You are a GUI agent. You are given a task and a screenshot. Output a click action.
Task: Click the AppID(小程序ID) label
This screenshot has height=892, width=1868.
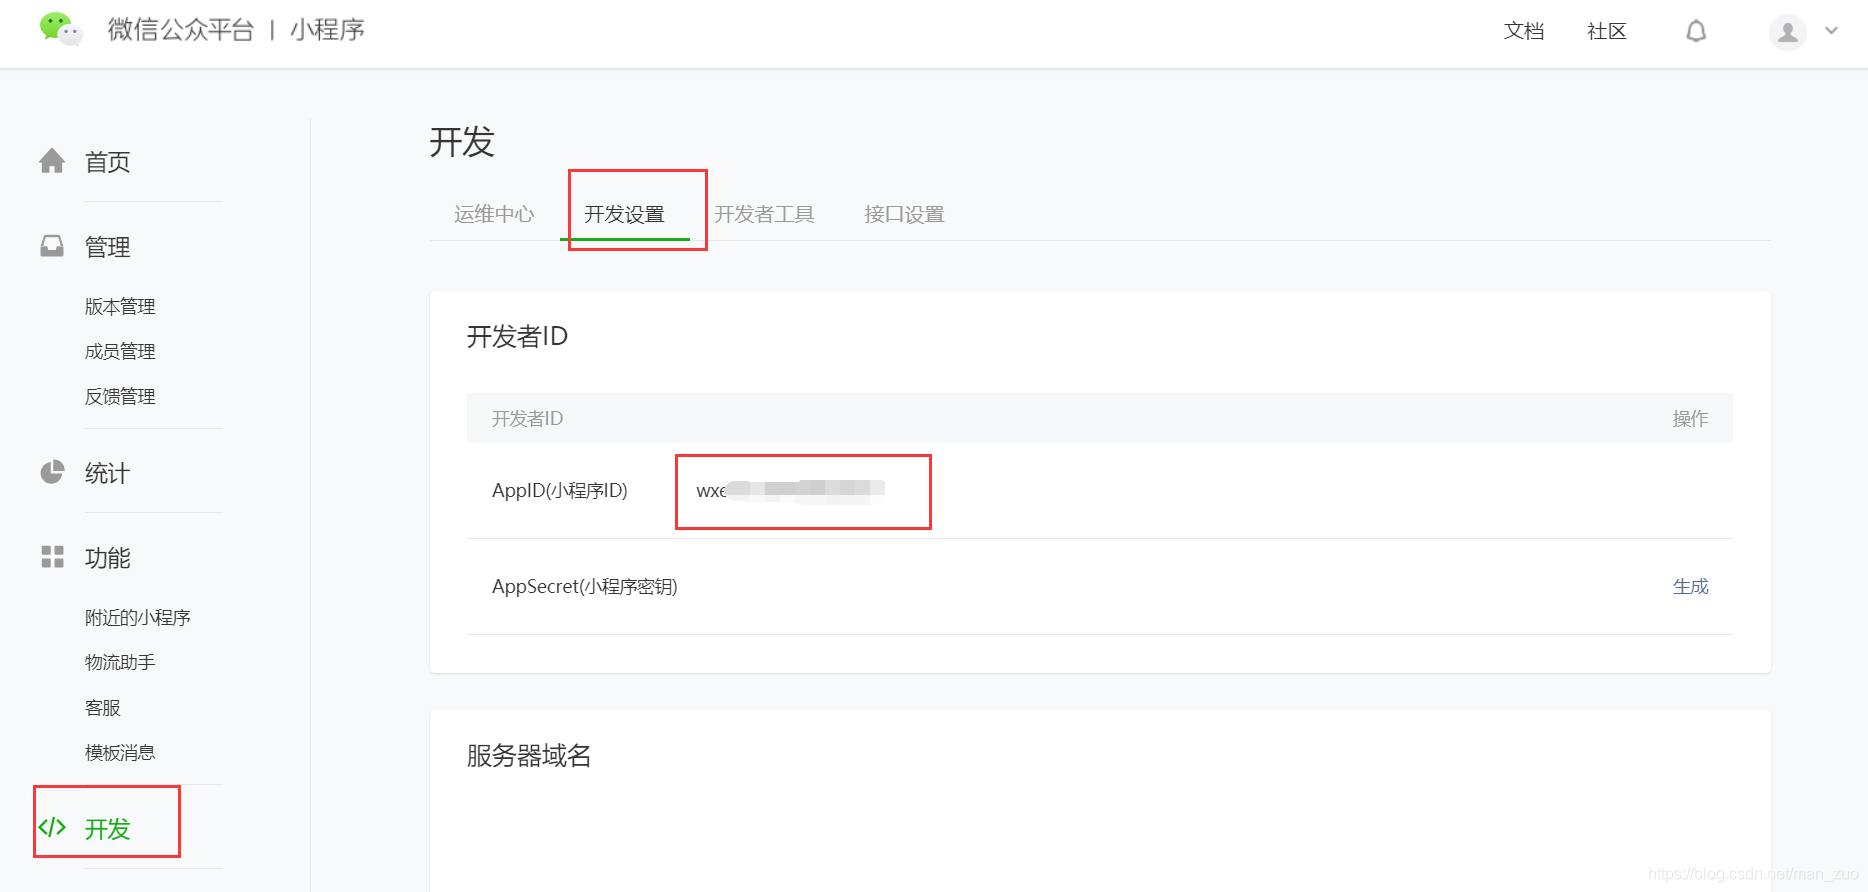point(560,490)
